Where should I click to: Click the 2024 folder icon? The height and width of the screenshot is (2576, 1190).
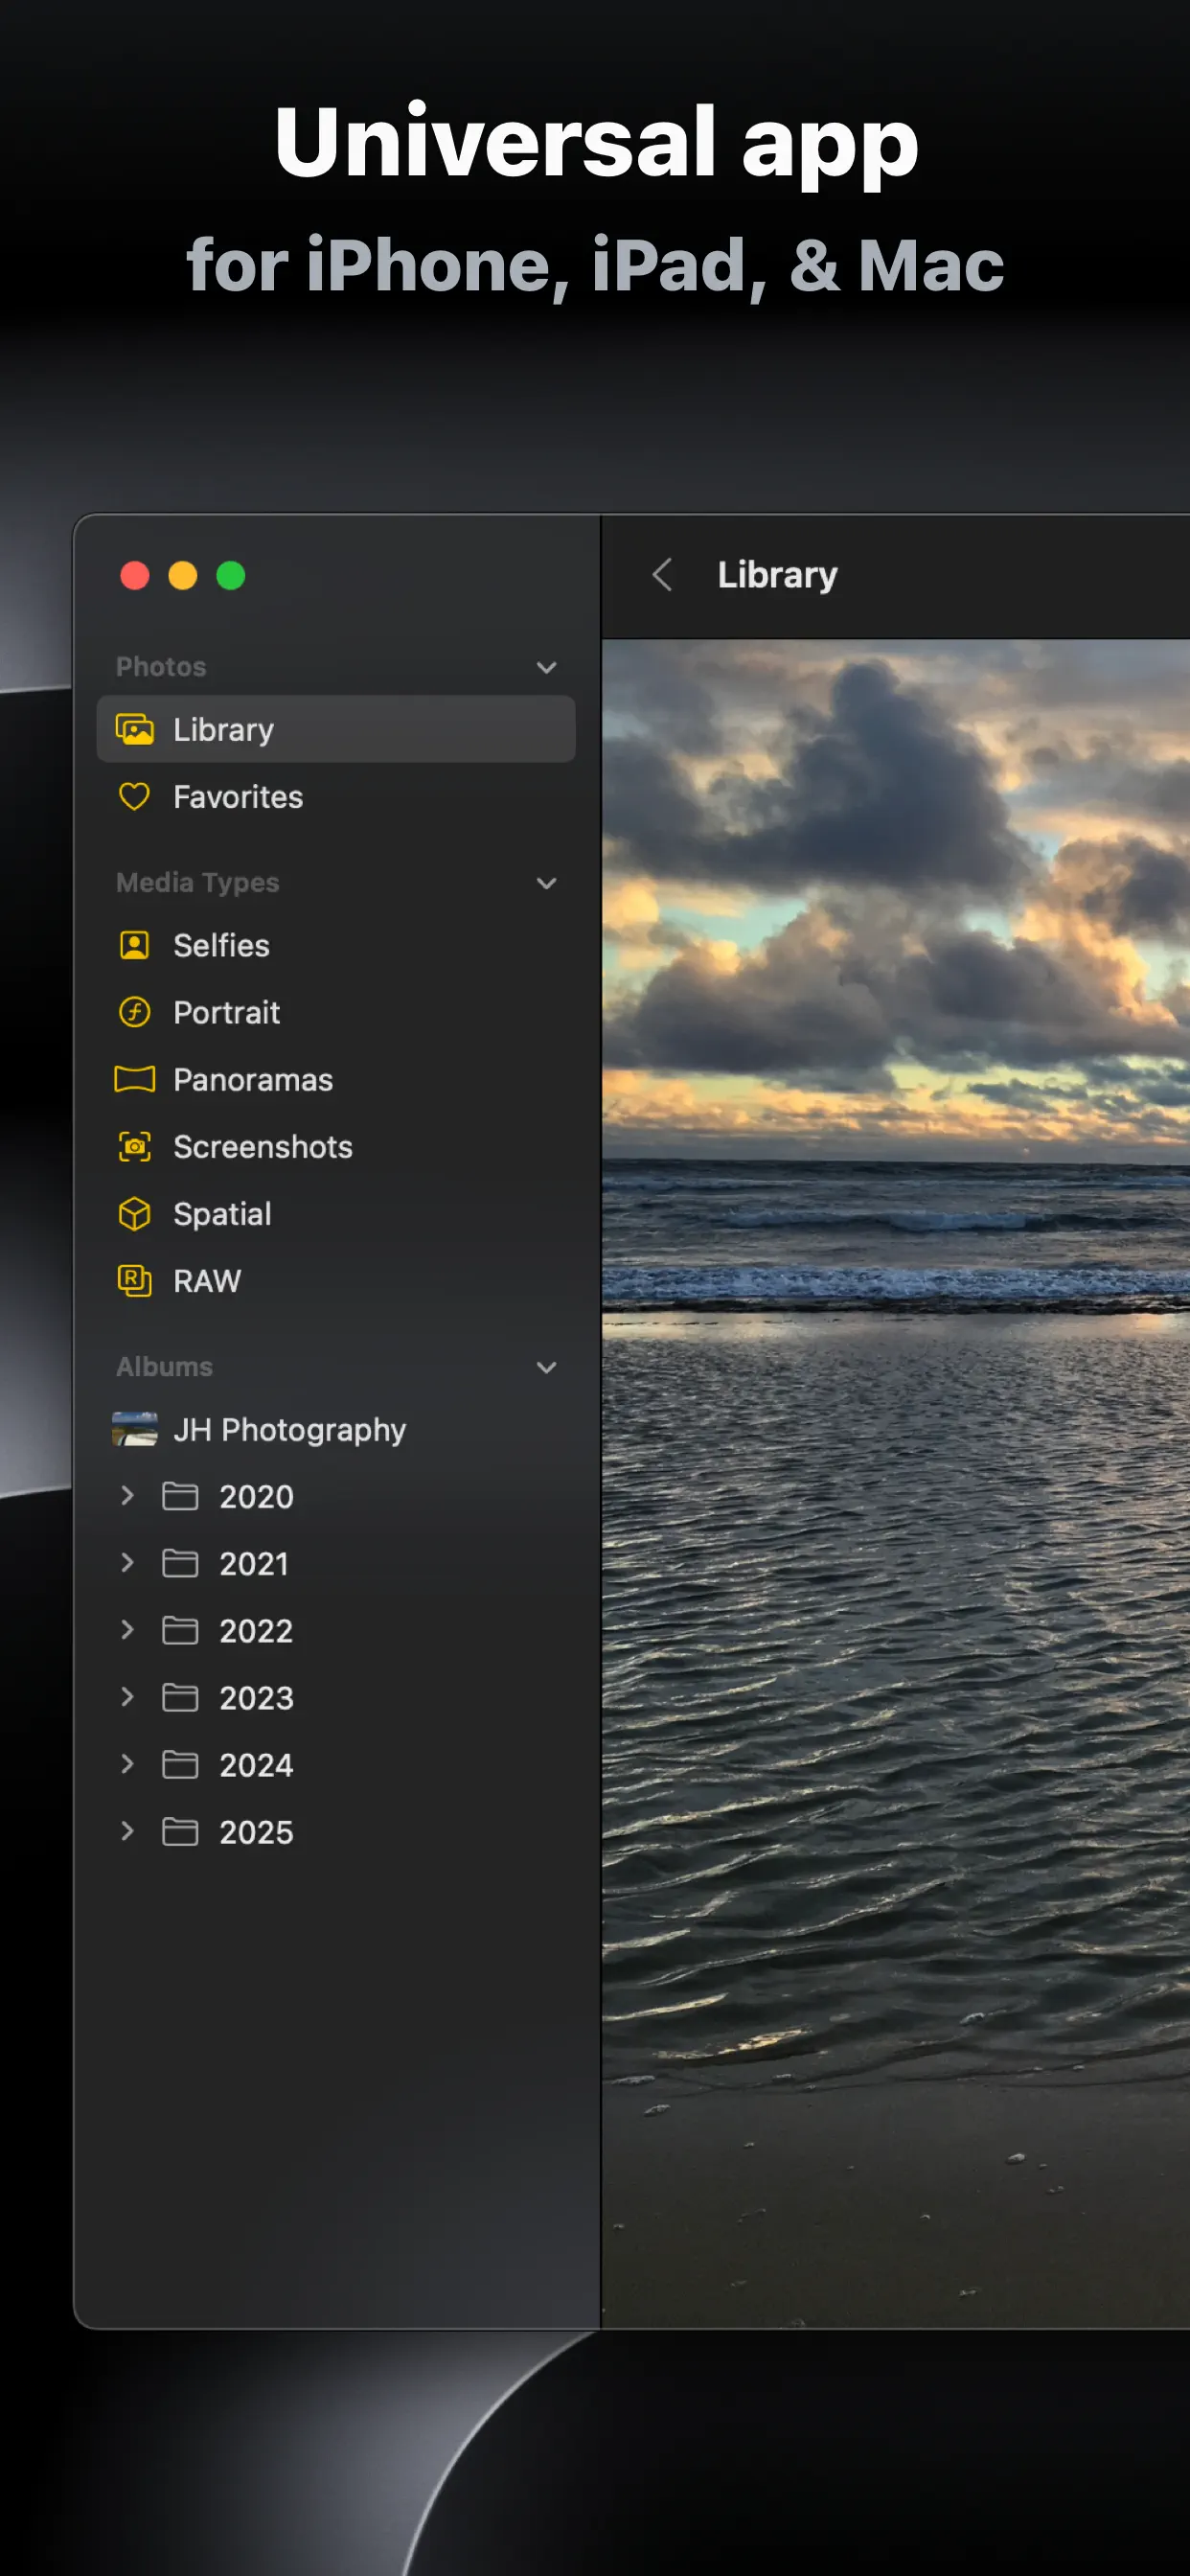coord(180,1764)
